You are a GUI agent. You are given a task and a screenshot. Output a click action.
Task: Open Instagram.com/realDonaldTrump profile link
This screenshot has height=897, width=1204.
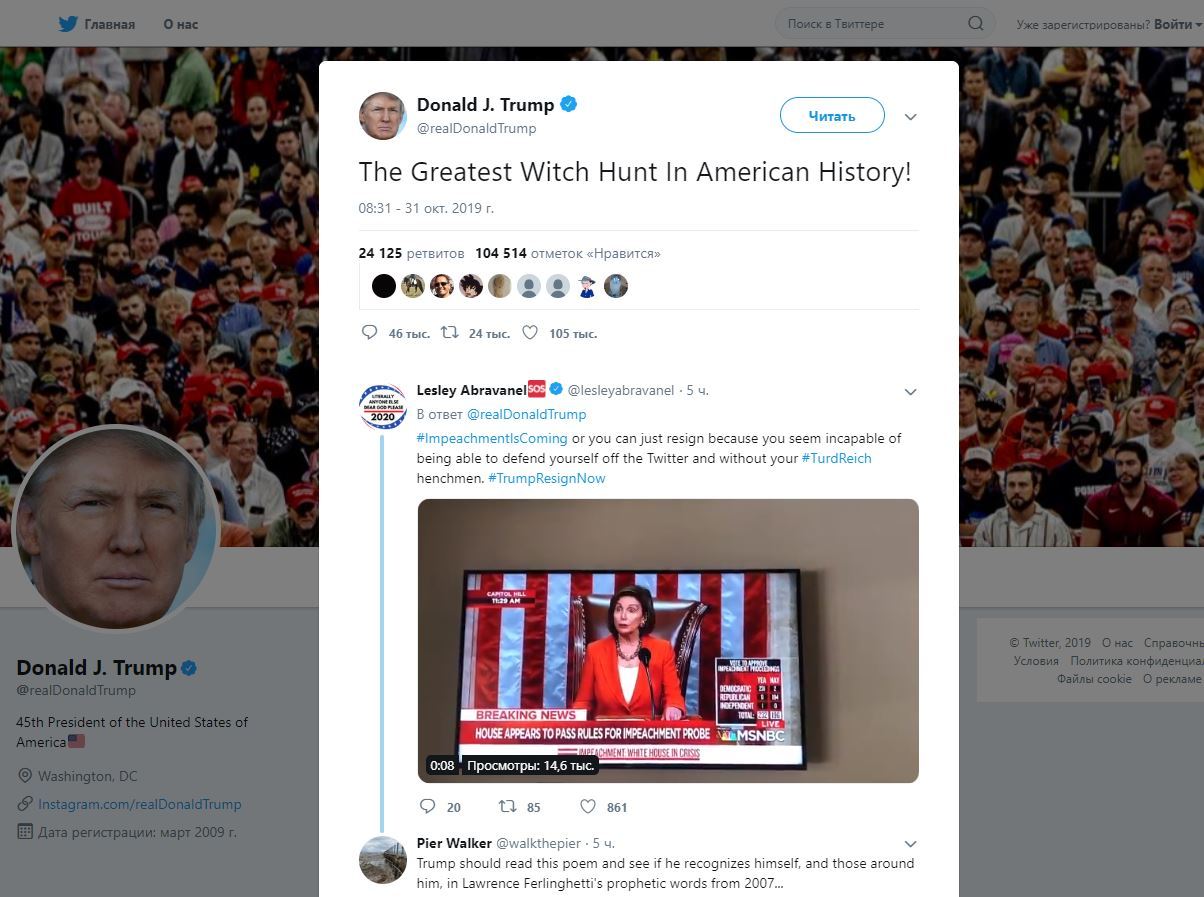[140, 804]
